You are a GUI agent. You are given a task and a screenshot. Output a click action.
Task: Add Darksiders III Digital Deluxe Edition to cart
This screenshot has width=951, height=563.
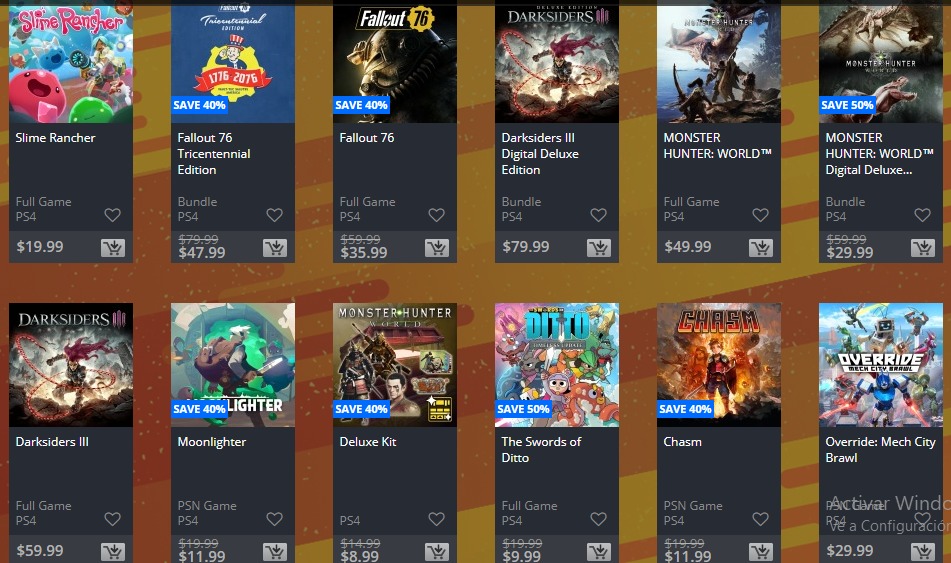tap(599, 248)
